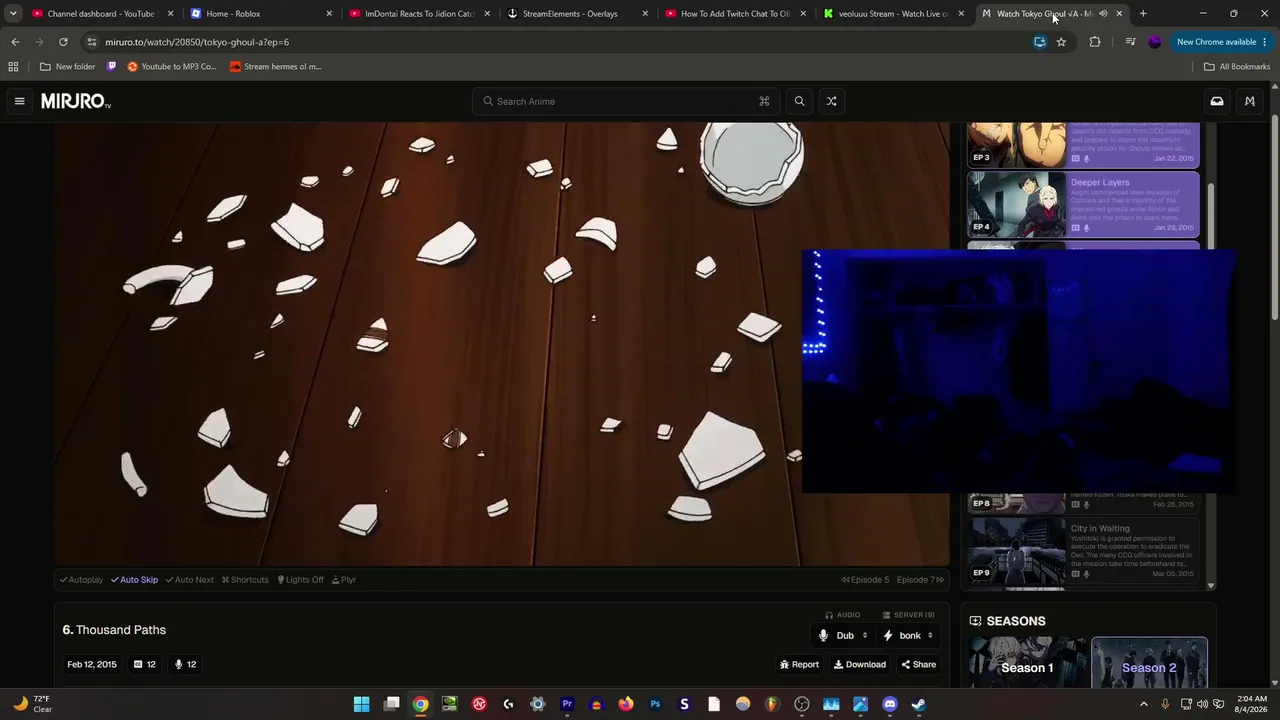Screen dimensions: 1280x720
Task: Bookmark this page with the star icon
Action: [1061, 42]
